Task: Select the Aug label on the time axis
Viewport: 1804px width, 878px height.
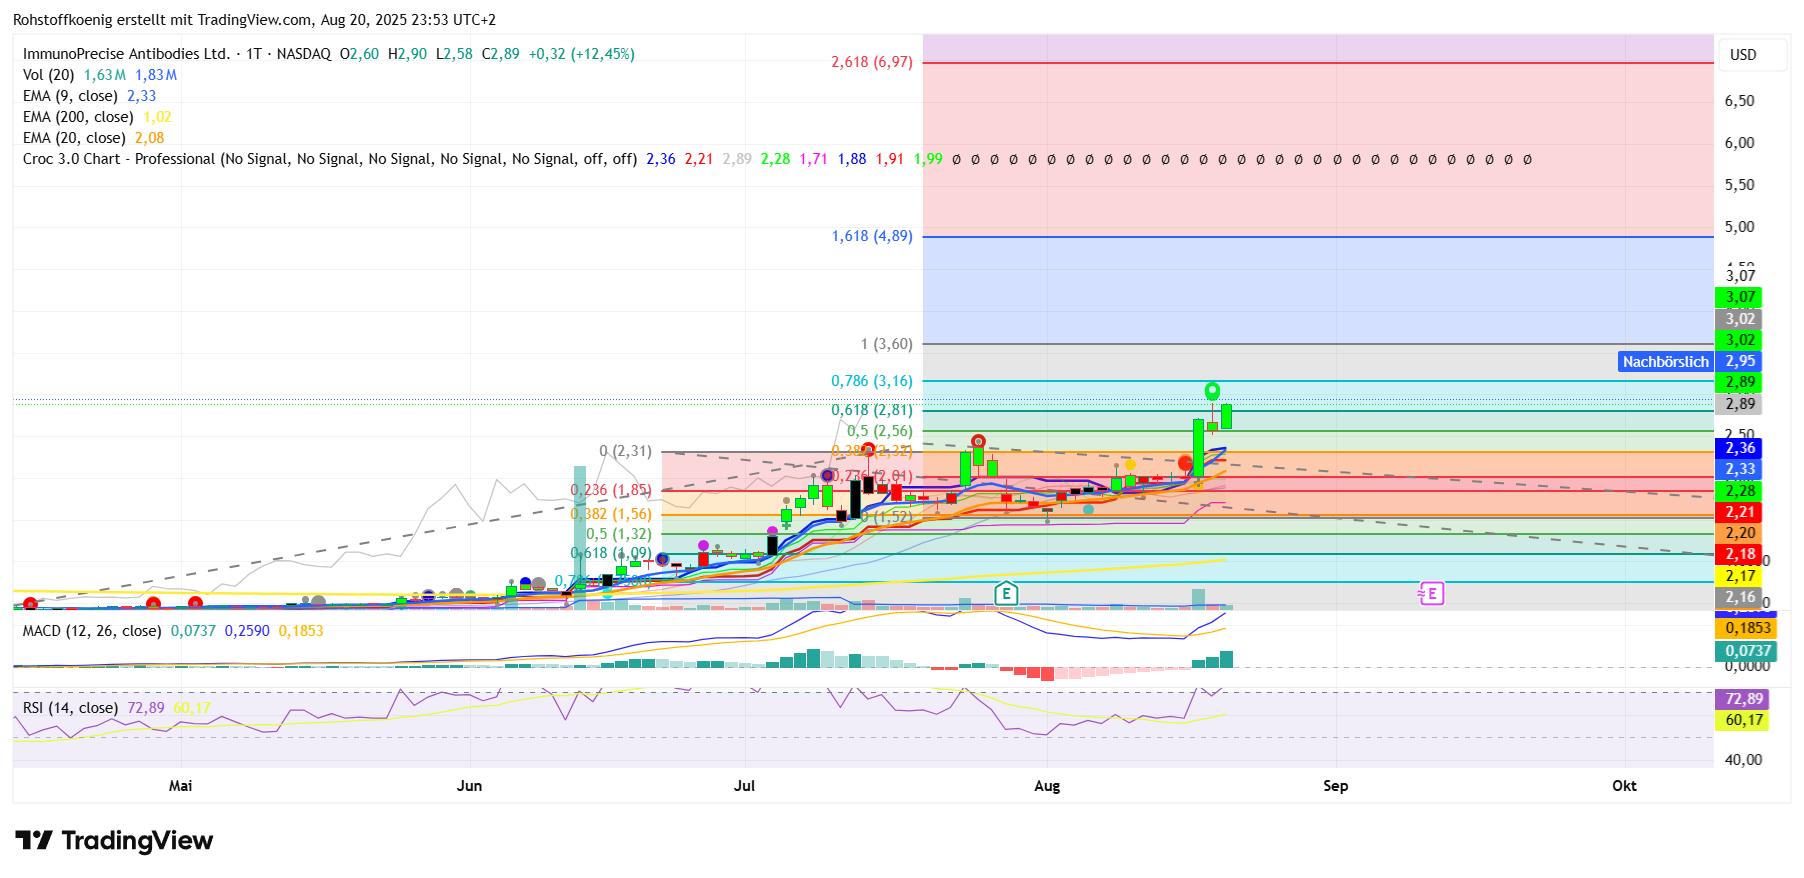Action: (x=1047, y=786)
